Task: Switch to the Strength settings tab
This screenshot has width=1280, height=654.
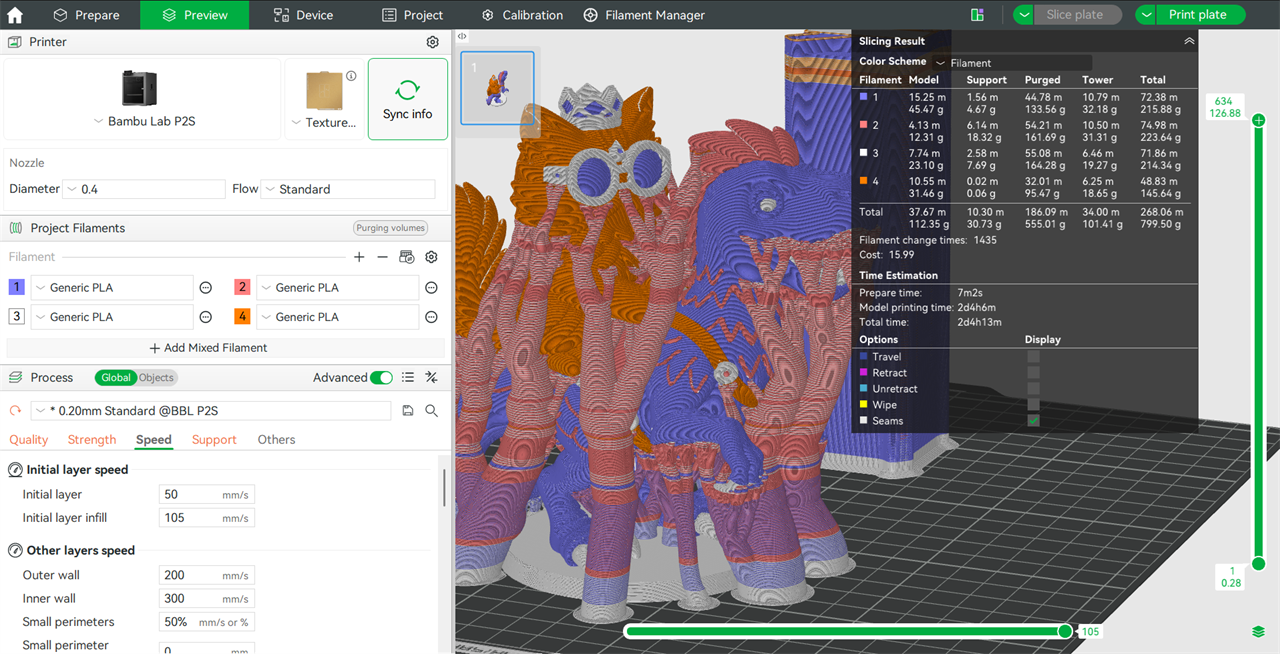Action: pyautogui.click(x=92, y=440)
